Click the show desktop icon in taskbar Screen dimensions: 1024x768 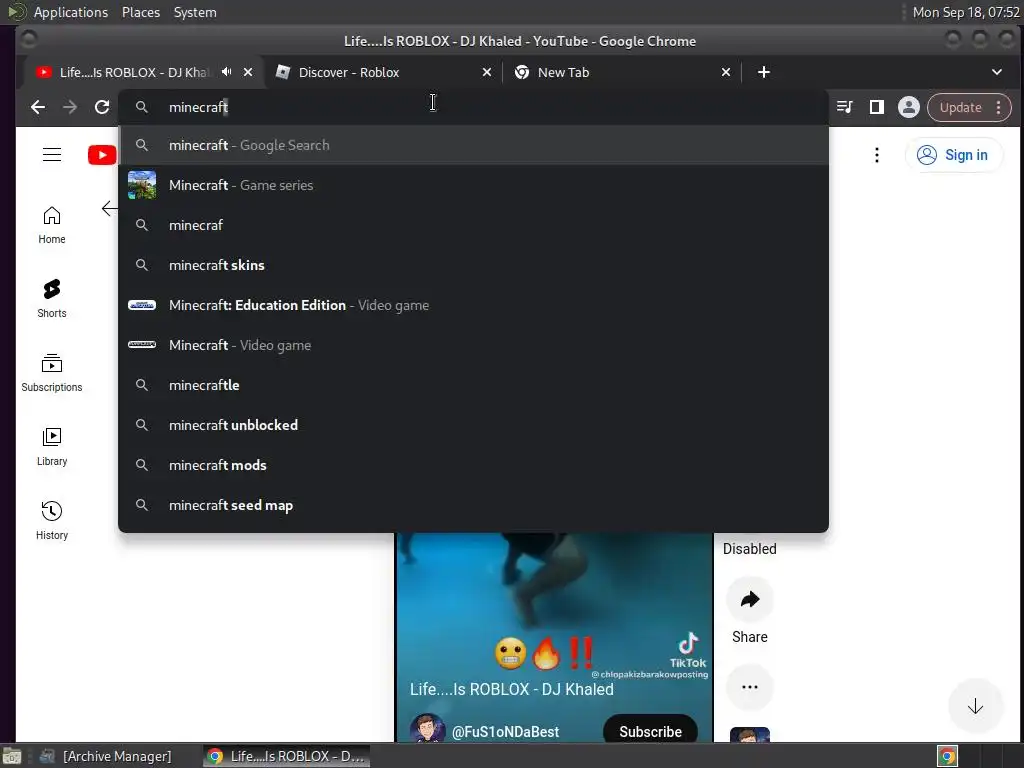[x=12, y=756]
